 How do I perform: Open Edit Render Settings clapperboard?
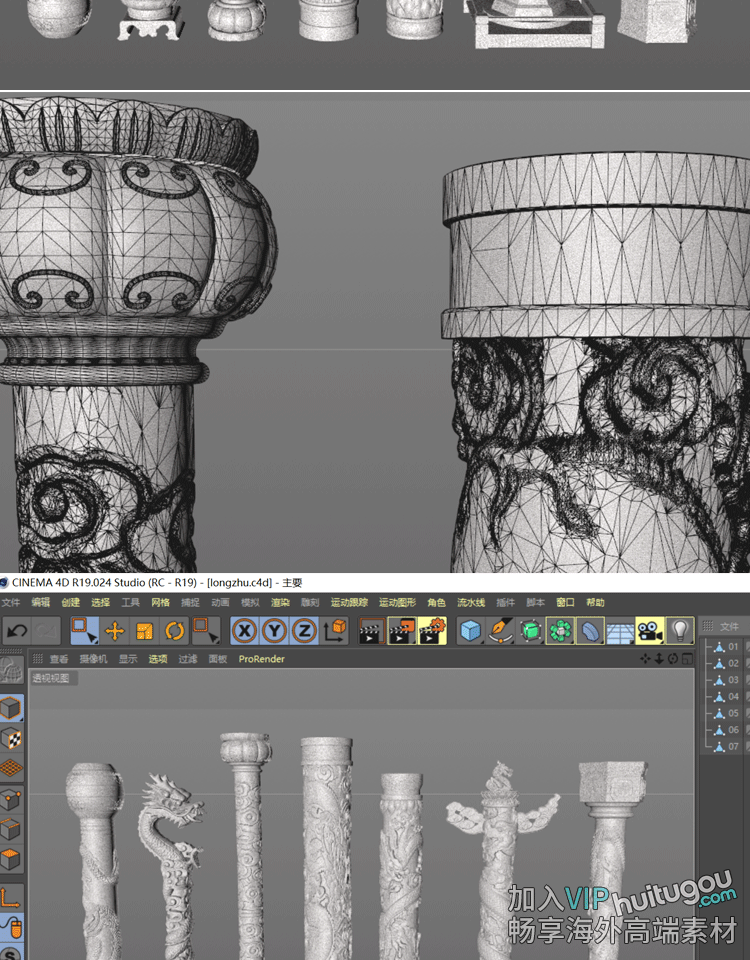coord(432,631)
